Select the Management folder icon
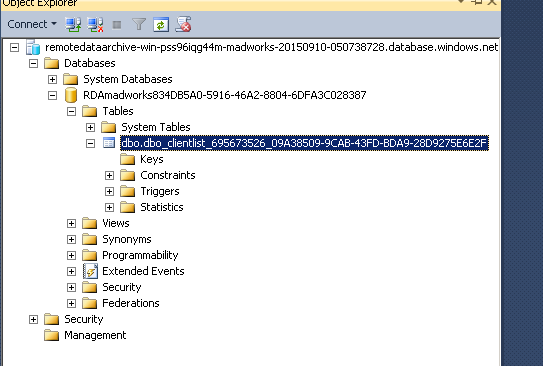Image resolution: width=543 pixels, height=366 pixels. pos(52,336)
